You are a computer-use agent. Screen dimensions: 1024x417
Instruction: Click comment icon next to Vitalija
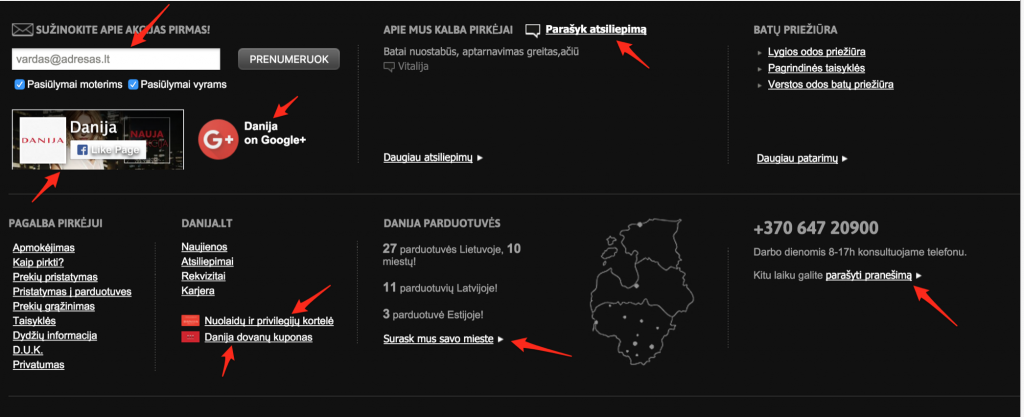[x=389, y=67]
